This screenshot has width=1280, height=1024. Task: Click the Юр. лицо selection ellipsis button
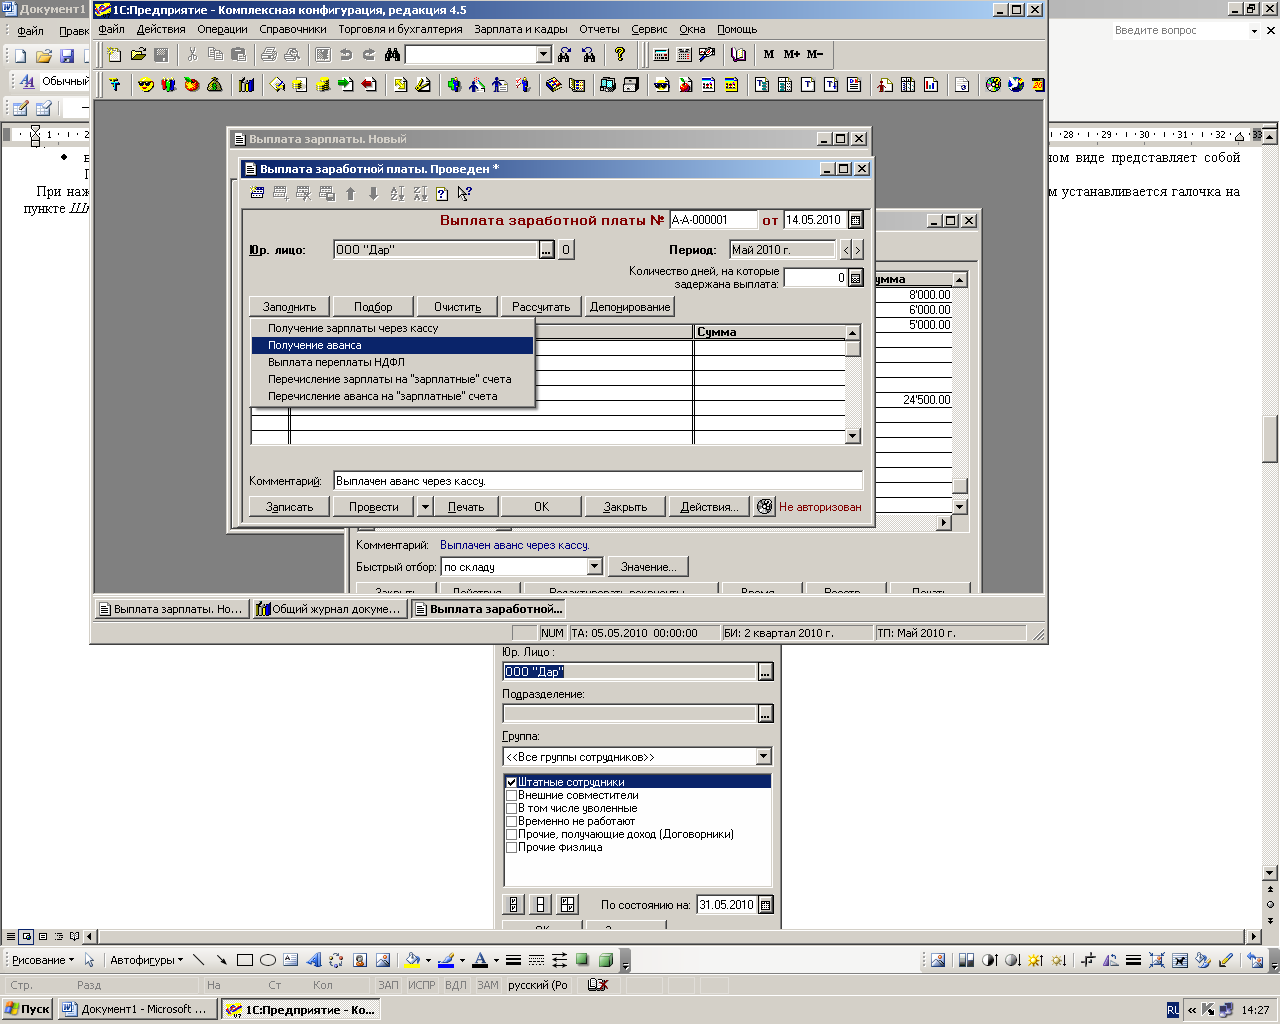tap(546, 250)
